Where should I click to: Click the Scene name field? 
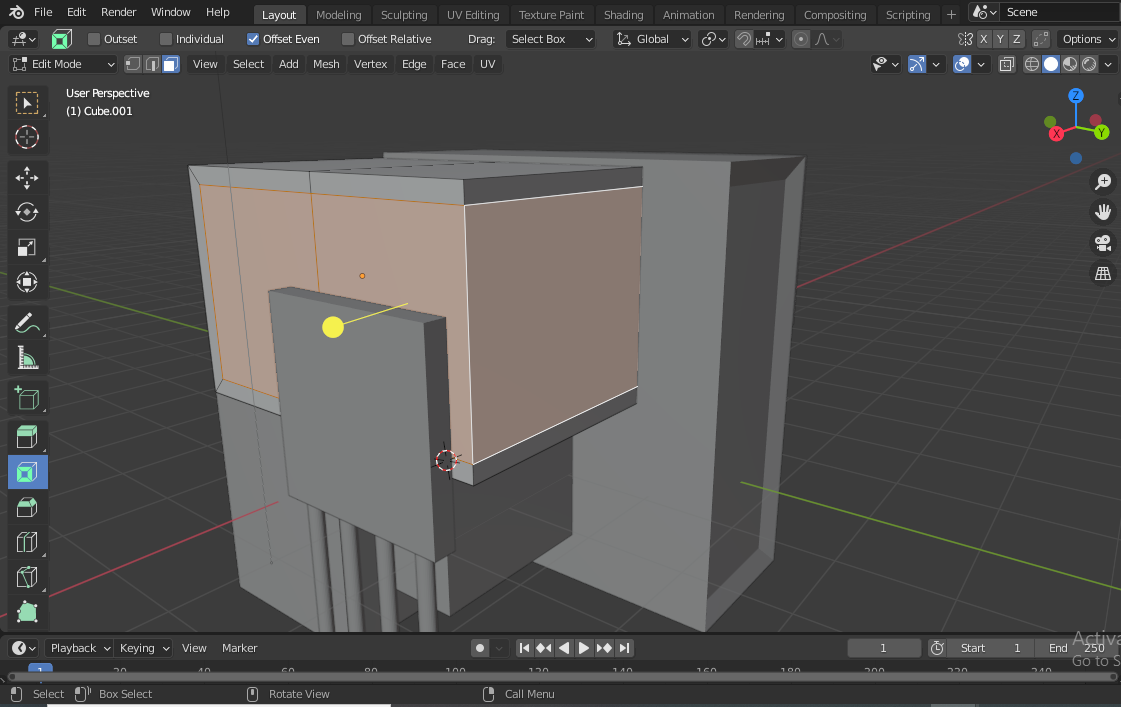1060,12
